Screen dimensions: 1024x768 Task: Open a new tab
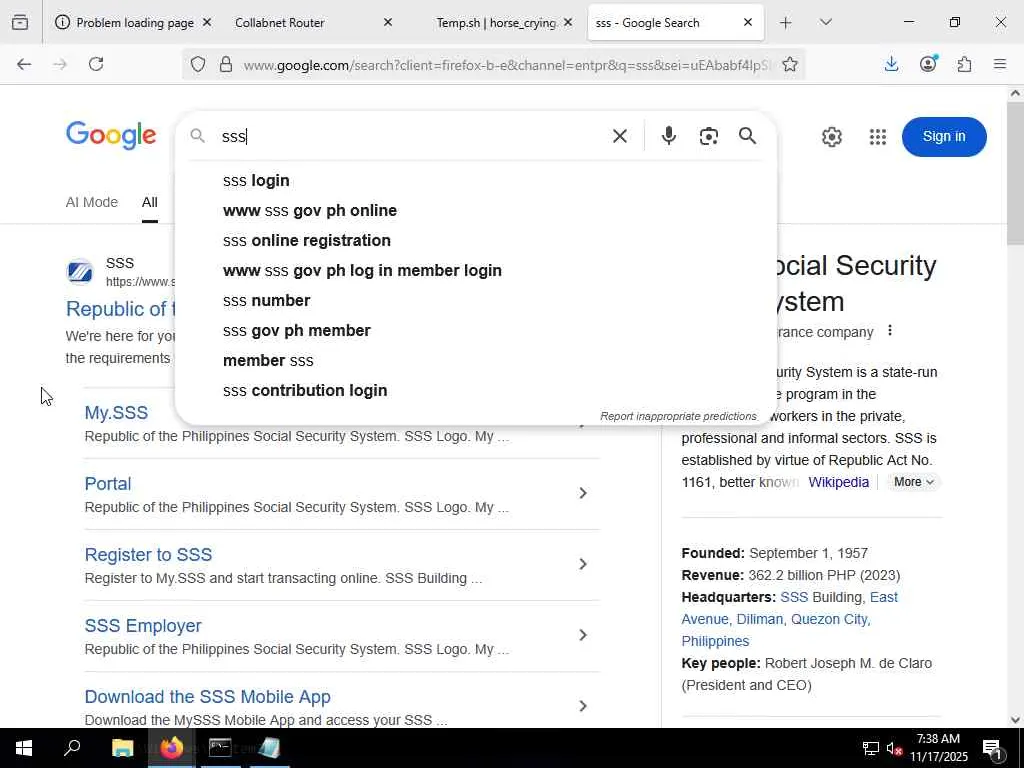tap(786, 23)
